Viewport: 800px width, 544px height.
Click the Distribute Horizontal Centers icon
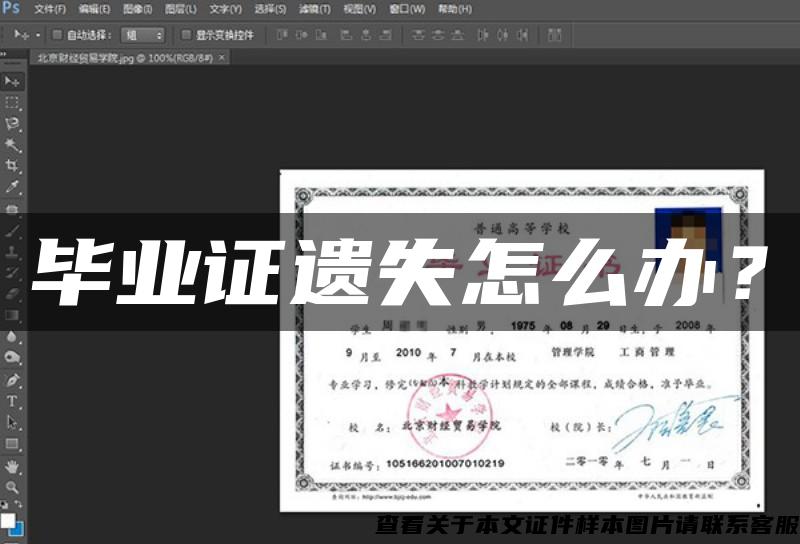pos(503,35)
